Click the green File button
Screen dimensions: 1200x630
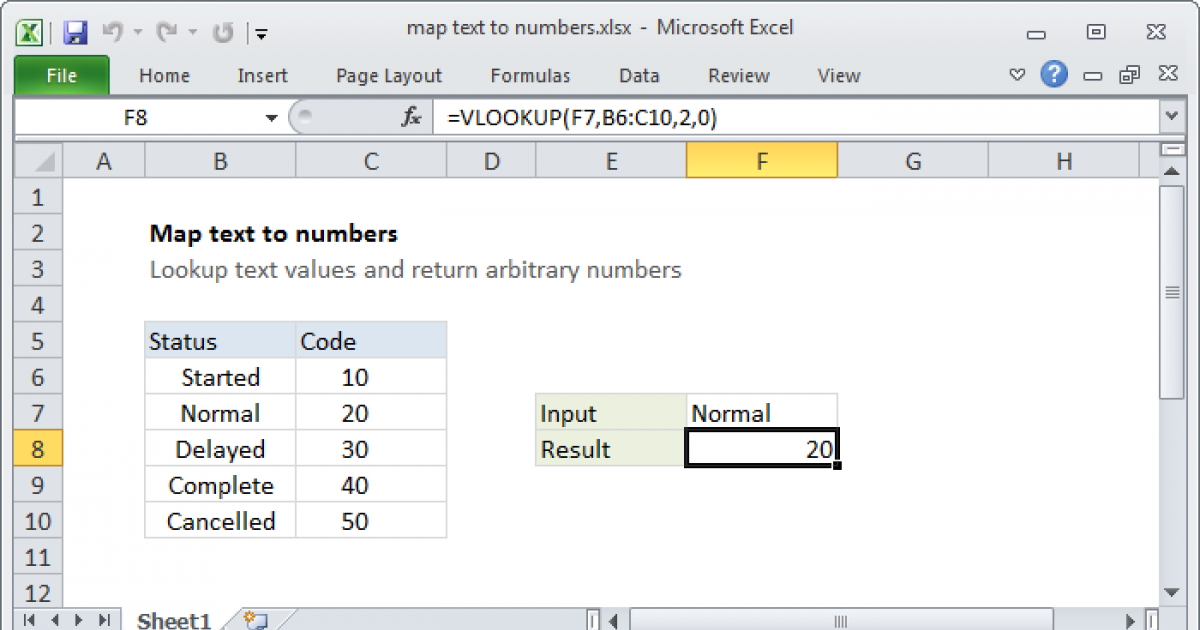pos(61,76)
